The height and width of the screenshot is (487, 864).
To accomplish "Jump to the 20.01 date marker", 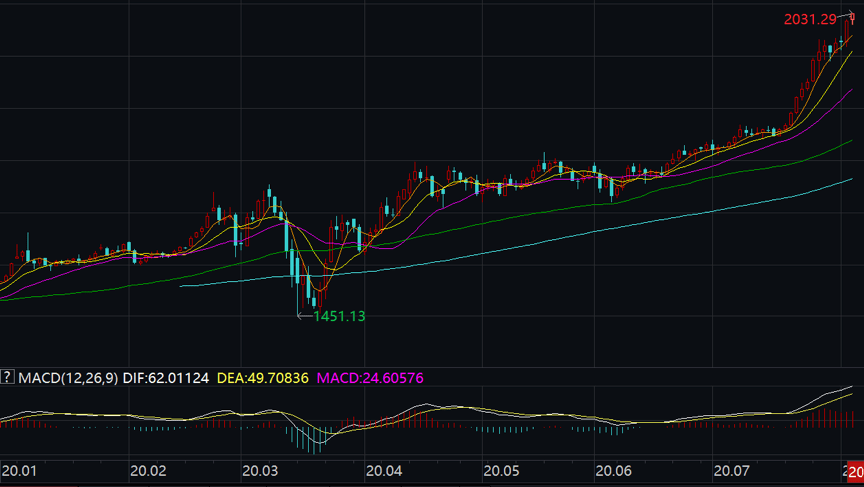I will pos(19,471).
